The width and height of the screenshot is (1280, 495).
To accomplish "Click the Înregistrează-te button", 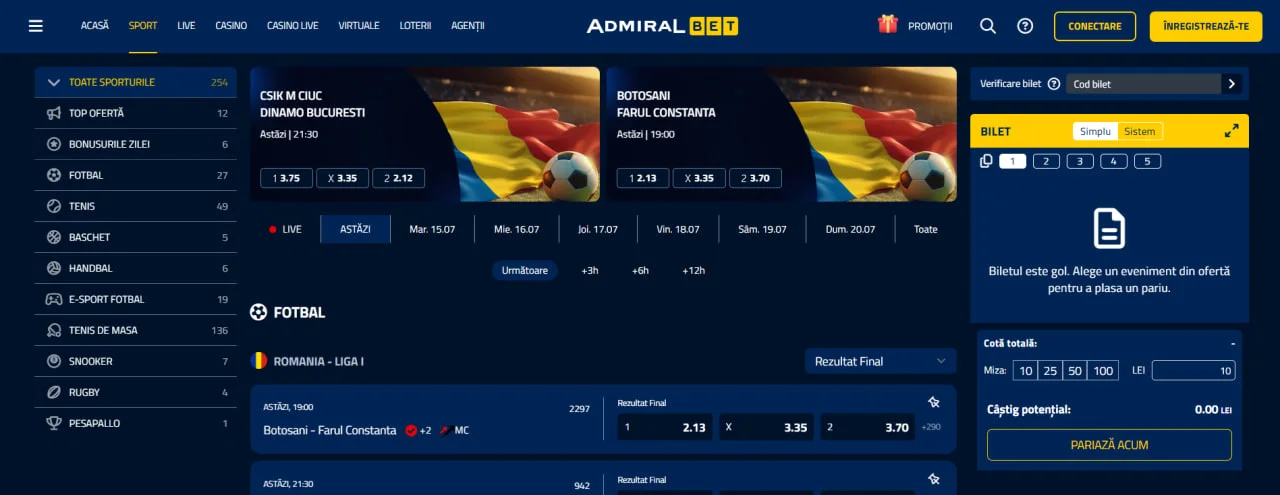I will click(x=1206, y=26).
